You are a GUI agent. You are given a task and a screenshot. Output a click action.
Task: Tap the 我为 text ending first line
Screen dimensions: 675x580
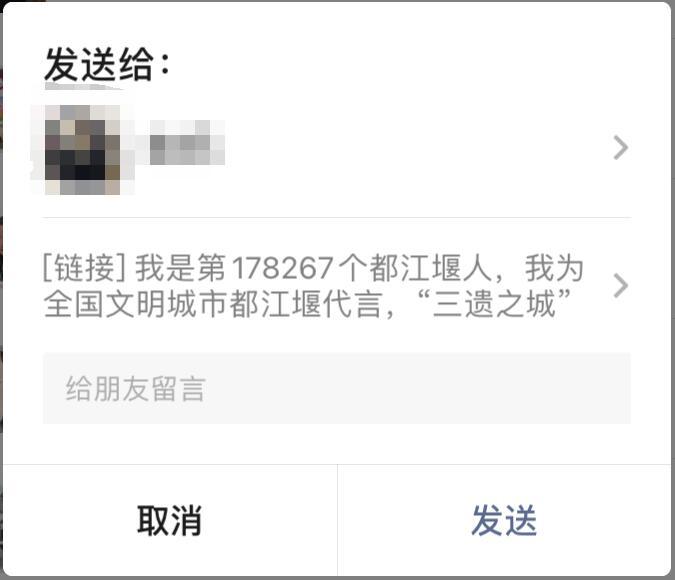[x=554, y=268]
